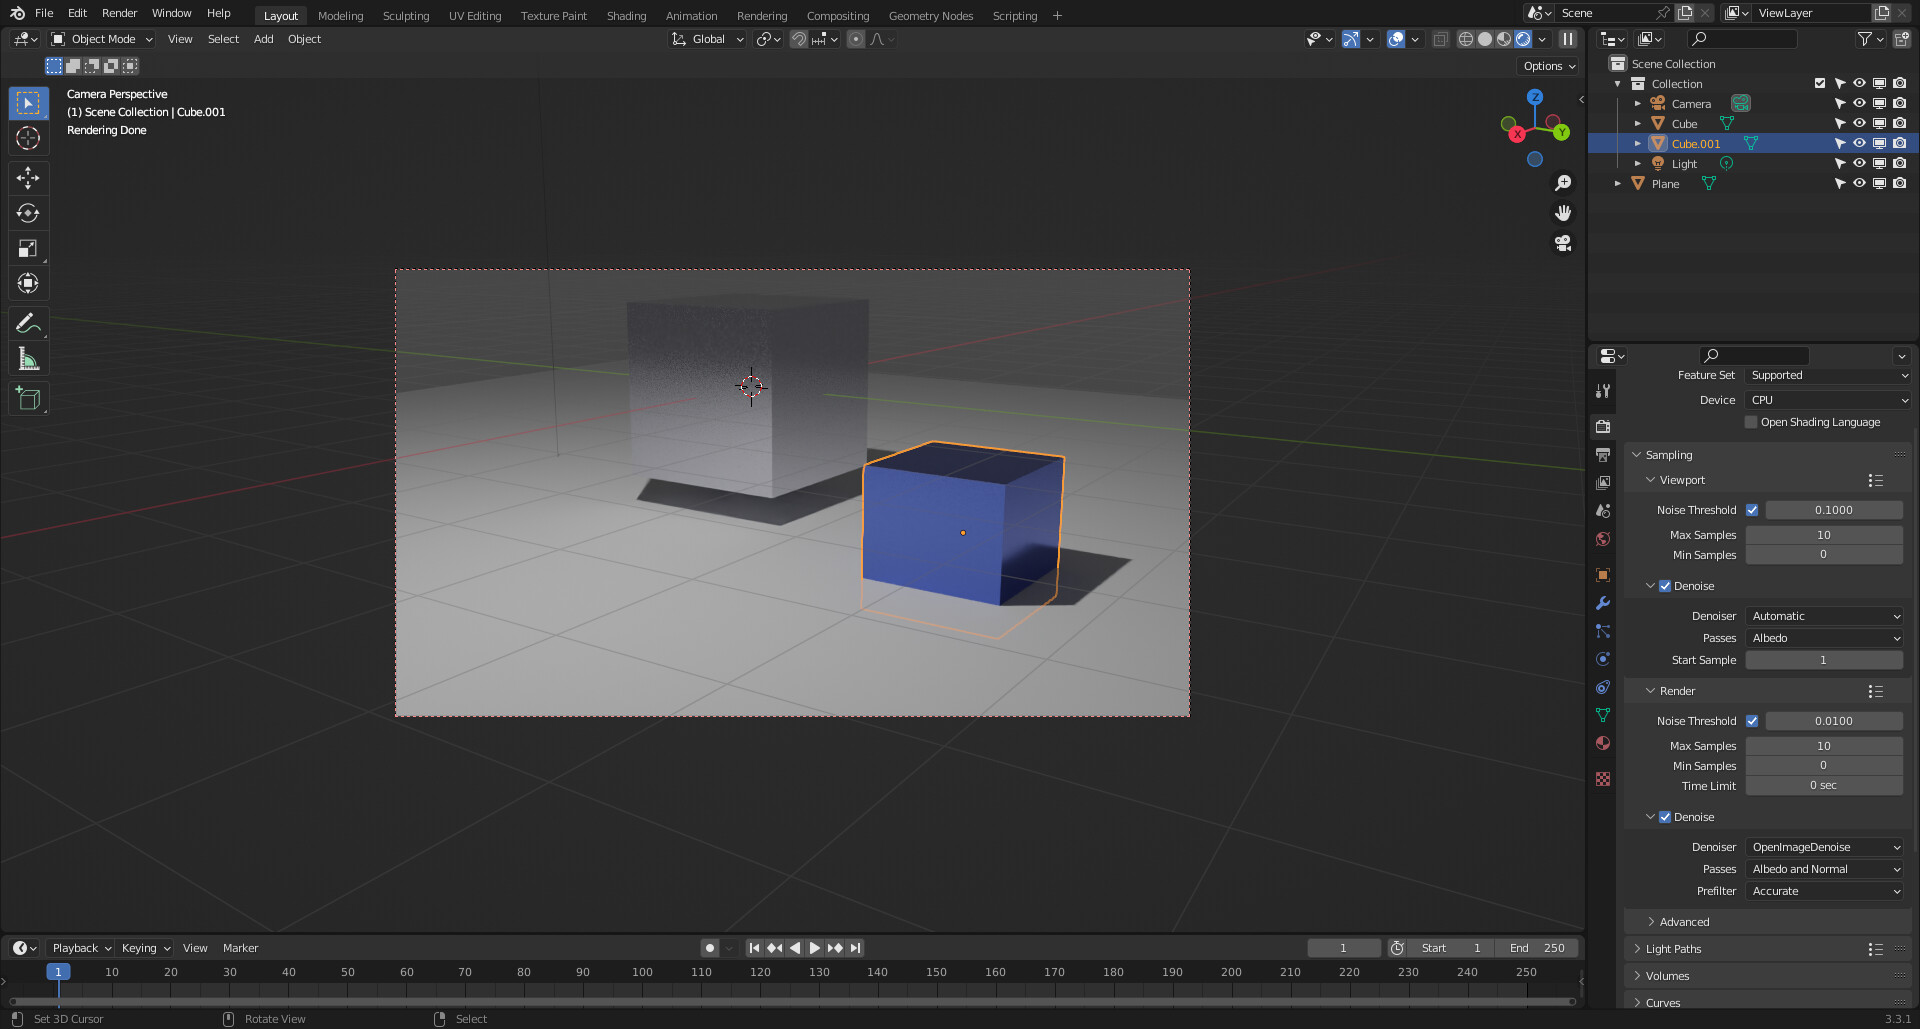Expand the Plane item in outliner
This screenshot has width=1920, height=1029.
point(1618,184)
